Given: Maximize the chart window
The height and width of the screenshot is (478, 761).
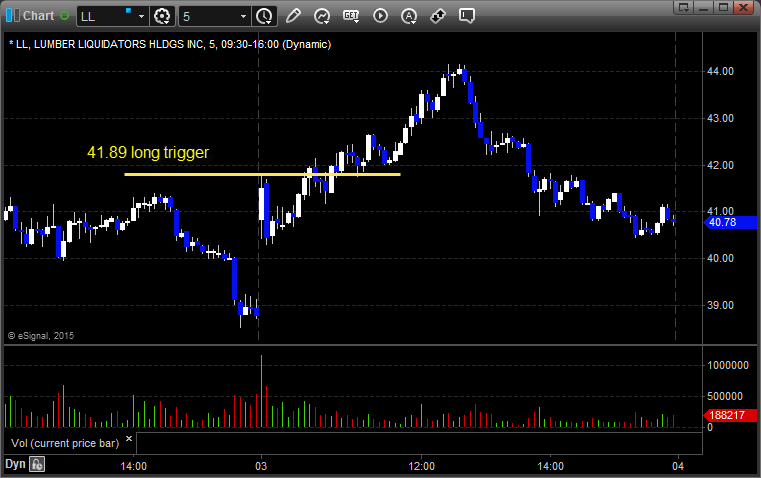Looking at the screenshot, I should (723, 7).
